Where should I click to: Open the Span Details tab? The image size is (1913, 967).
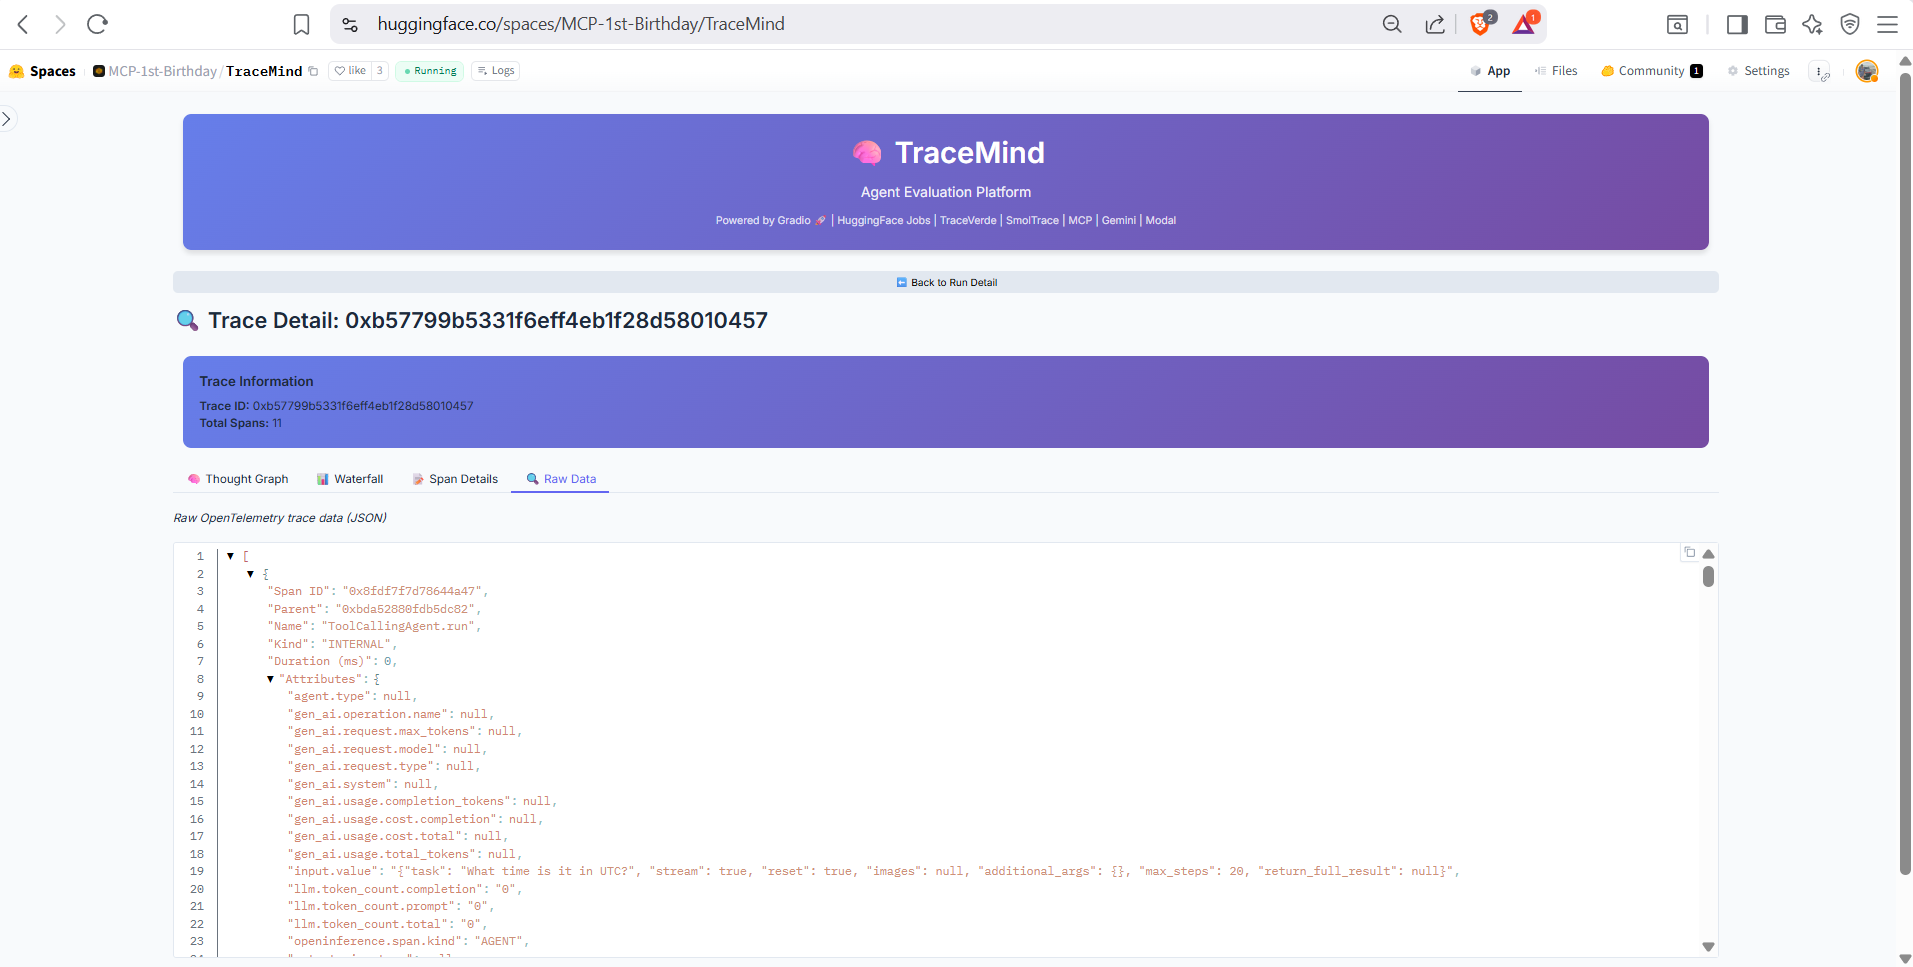coord(455,479)
